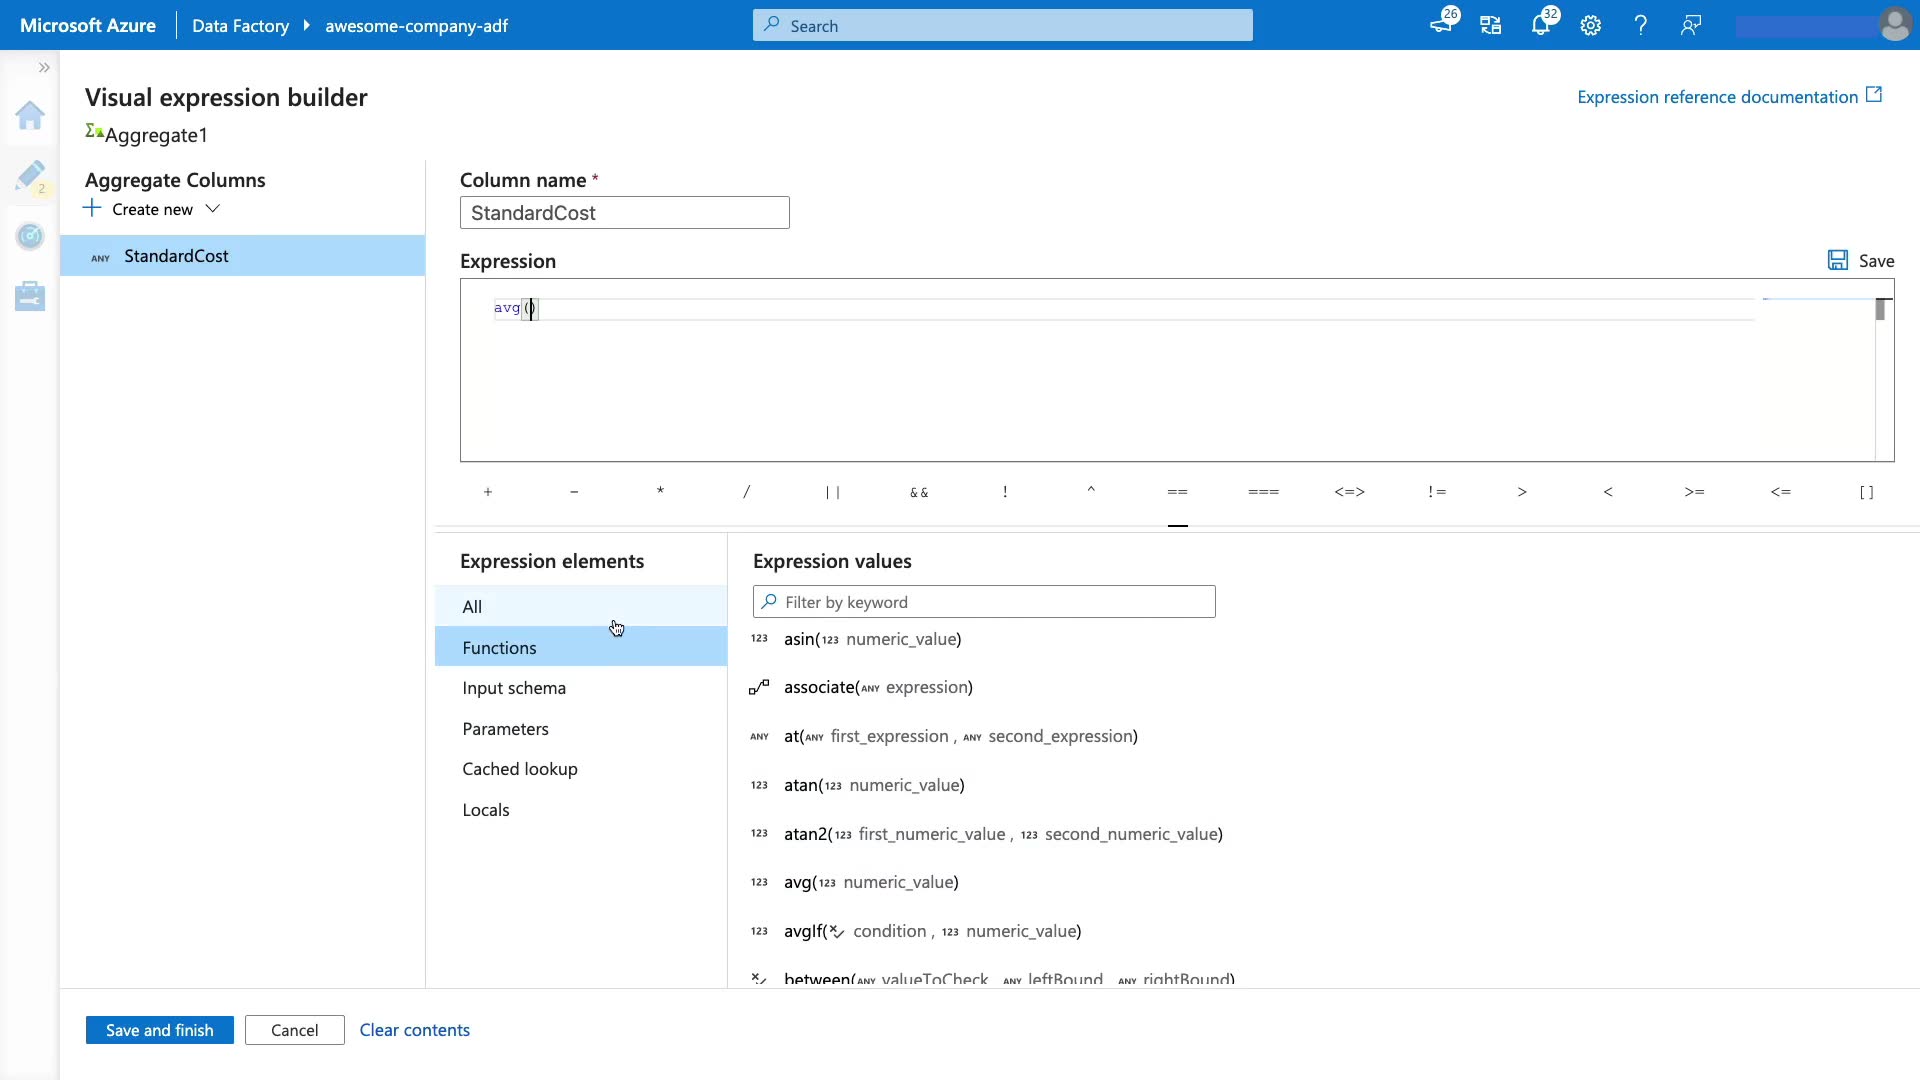Image resolution: width=1920 pixels, height=1080 pixels.
Task: Click the expression editor scrollbar thumb
Action: (x=1880, y=310)
